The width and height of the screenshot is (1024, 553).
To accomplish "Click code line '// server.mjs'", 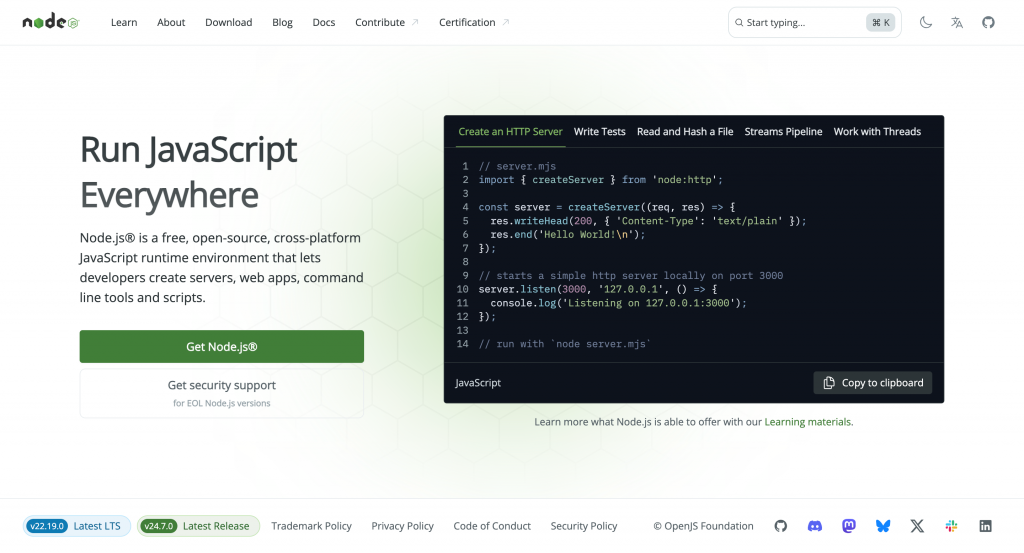I will (517, 166).
